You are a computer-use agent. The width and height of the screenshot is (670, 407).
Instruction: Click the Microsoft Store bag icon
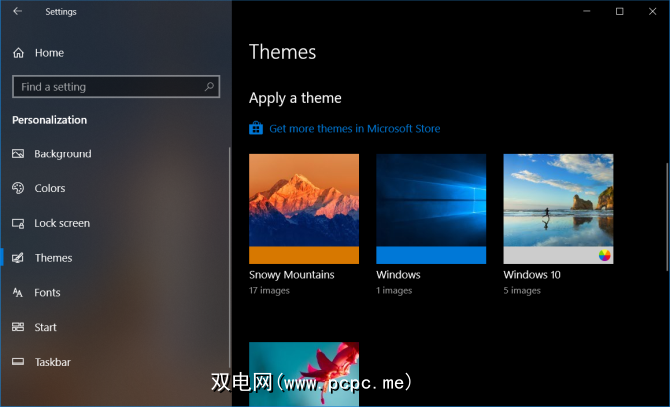[x=256, y=128]
